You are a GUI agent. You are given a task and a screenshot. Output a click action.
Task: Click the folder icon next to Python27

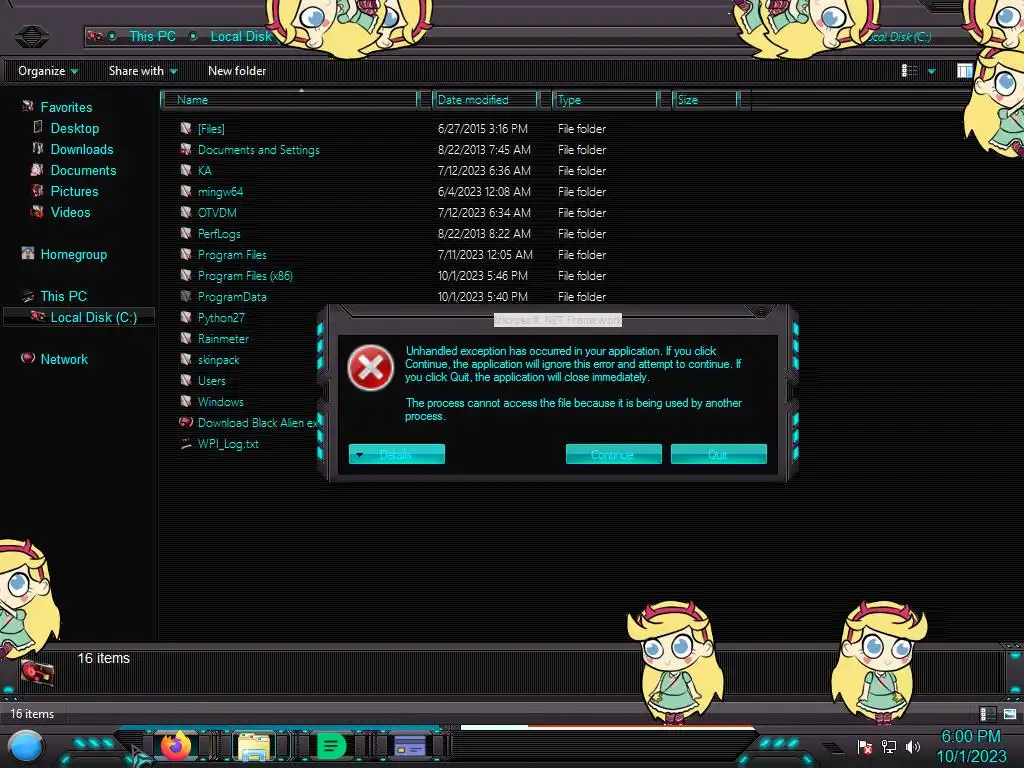coord(186,317)
